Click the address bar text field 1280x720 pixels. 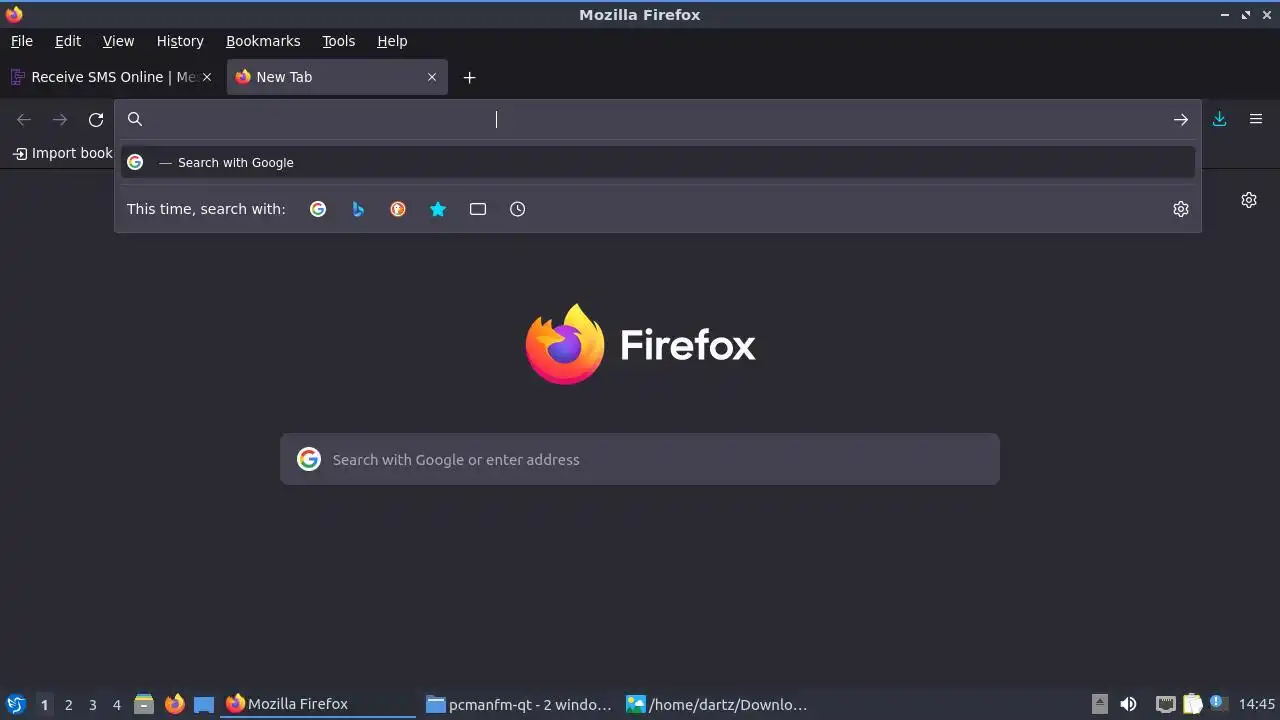[660, 119]
